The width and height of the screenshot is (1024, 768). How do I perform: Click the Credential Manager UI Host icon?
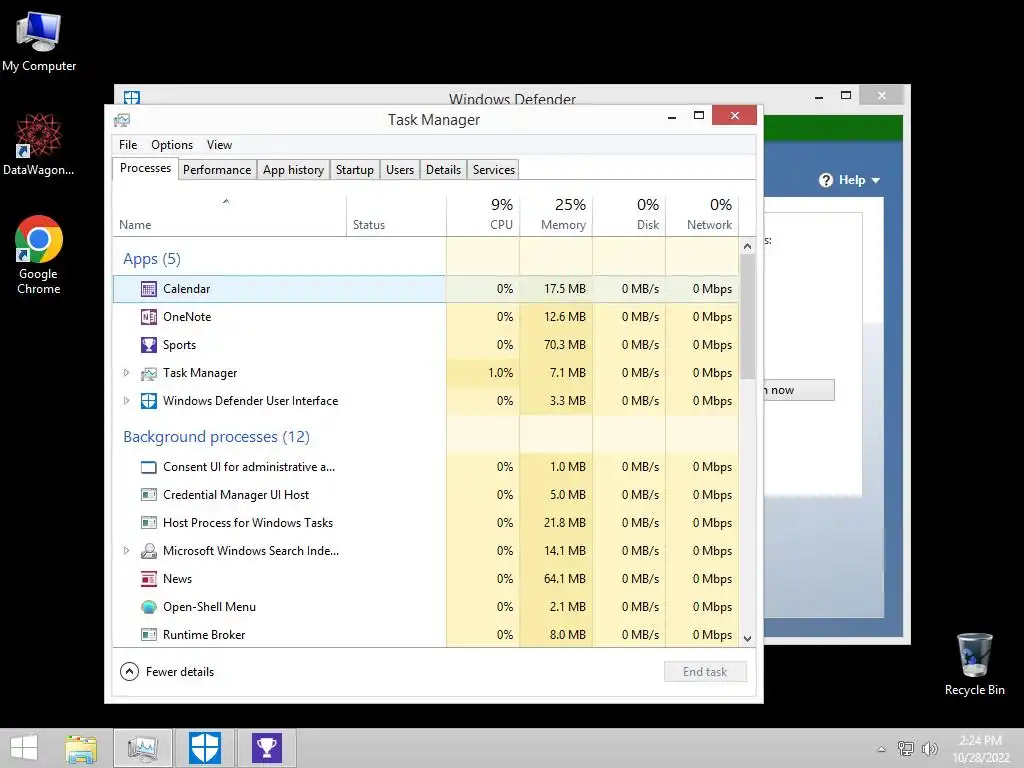tap(149, 495)
